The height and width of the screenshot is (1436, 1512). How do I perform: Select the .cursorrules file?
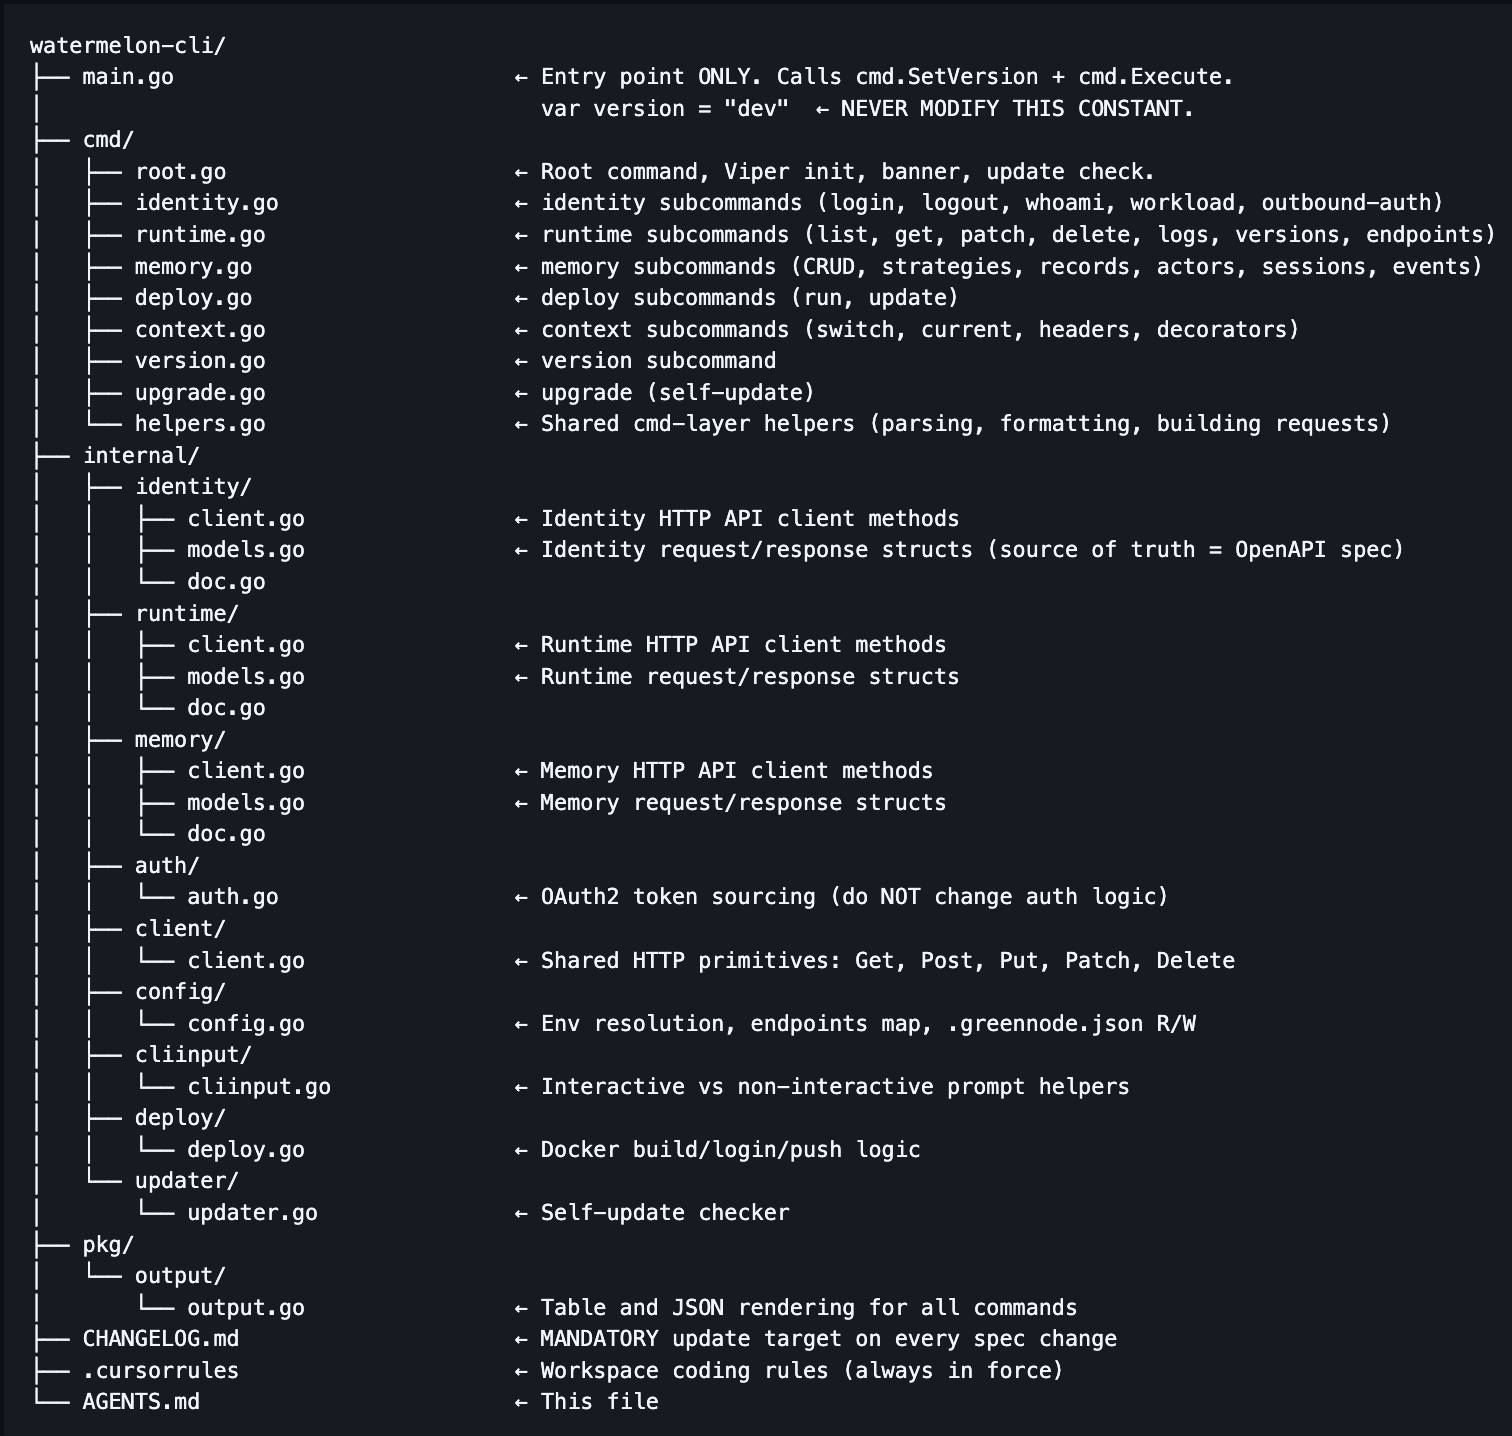(161, 1371)
